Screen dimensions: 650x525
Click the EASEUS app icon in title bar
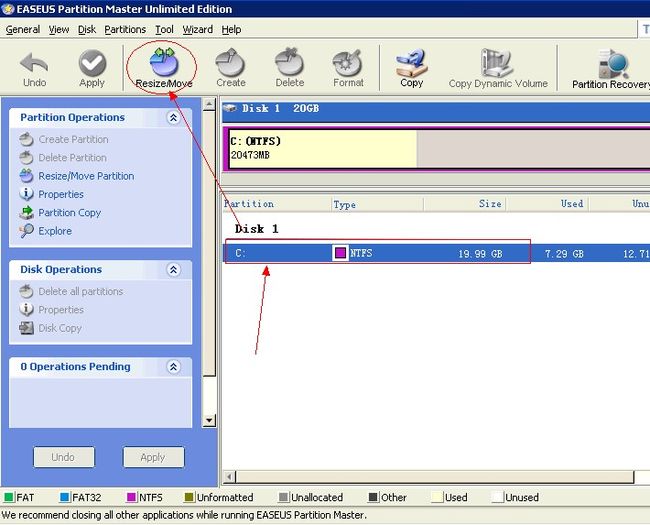click(7, 9)
